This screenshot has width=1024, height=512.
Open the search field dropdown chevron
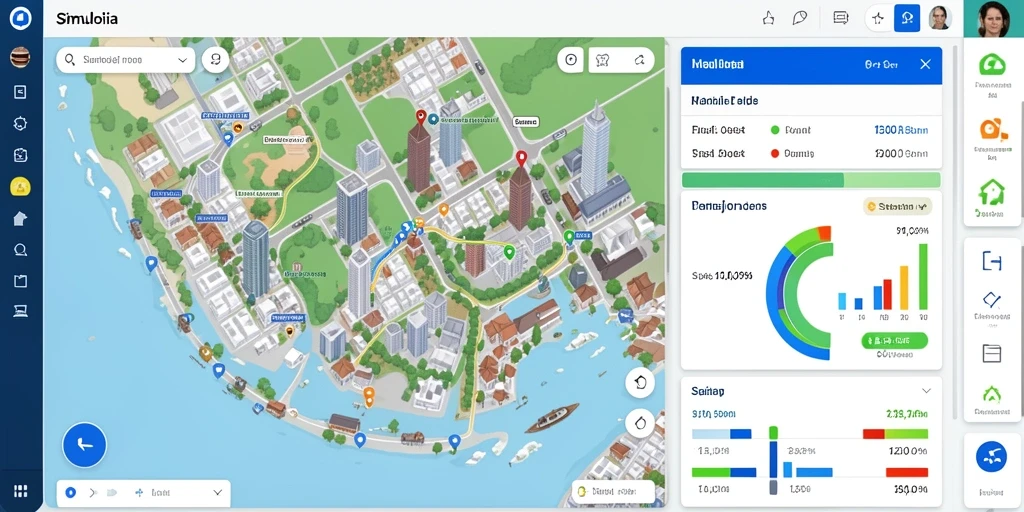(182, 60)
